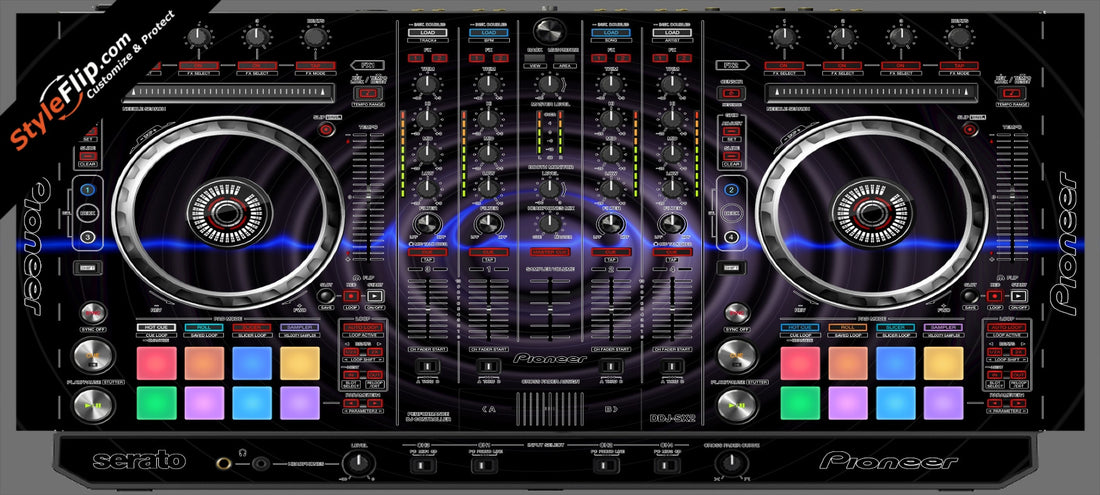Click the right FX section TAP button
This screenshot has height=495, width=1100.
[959, 65]
